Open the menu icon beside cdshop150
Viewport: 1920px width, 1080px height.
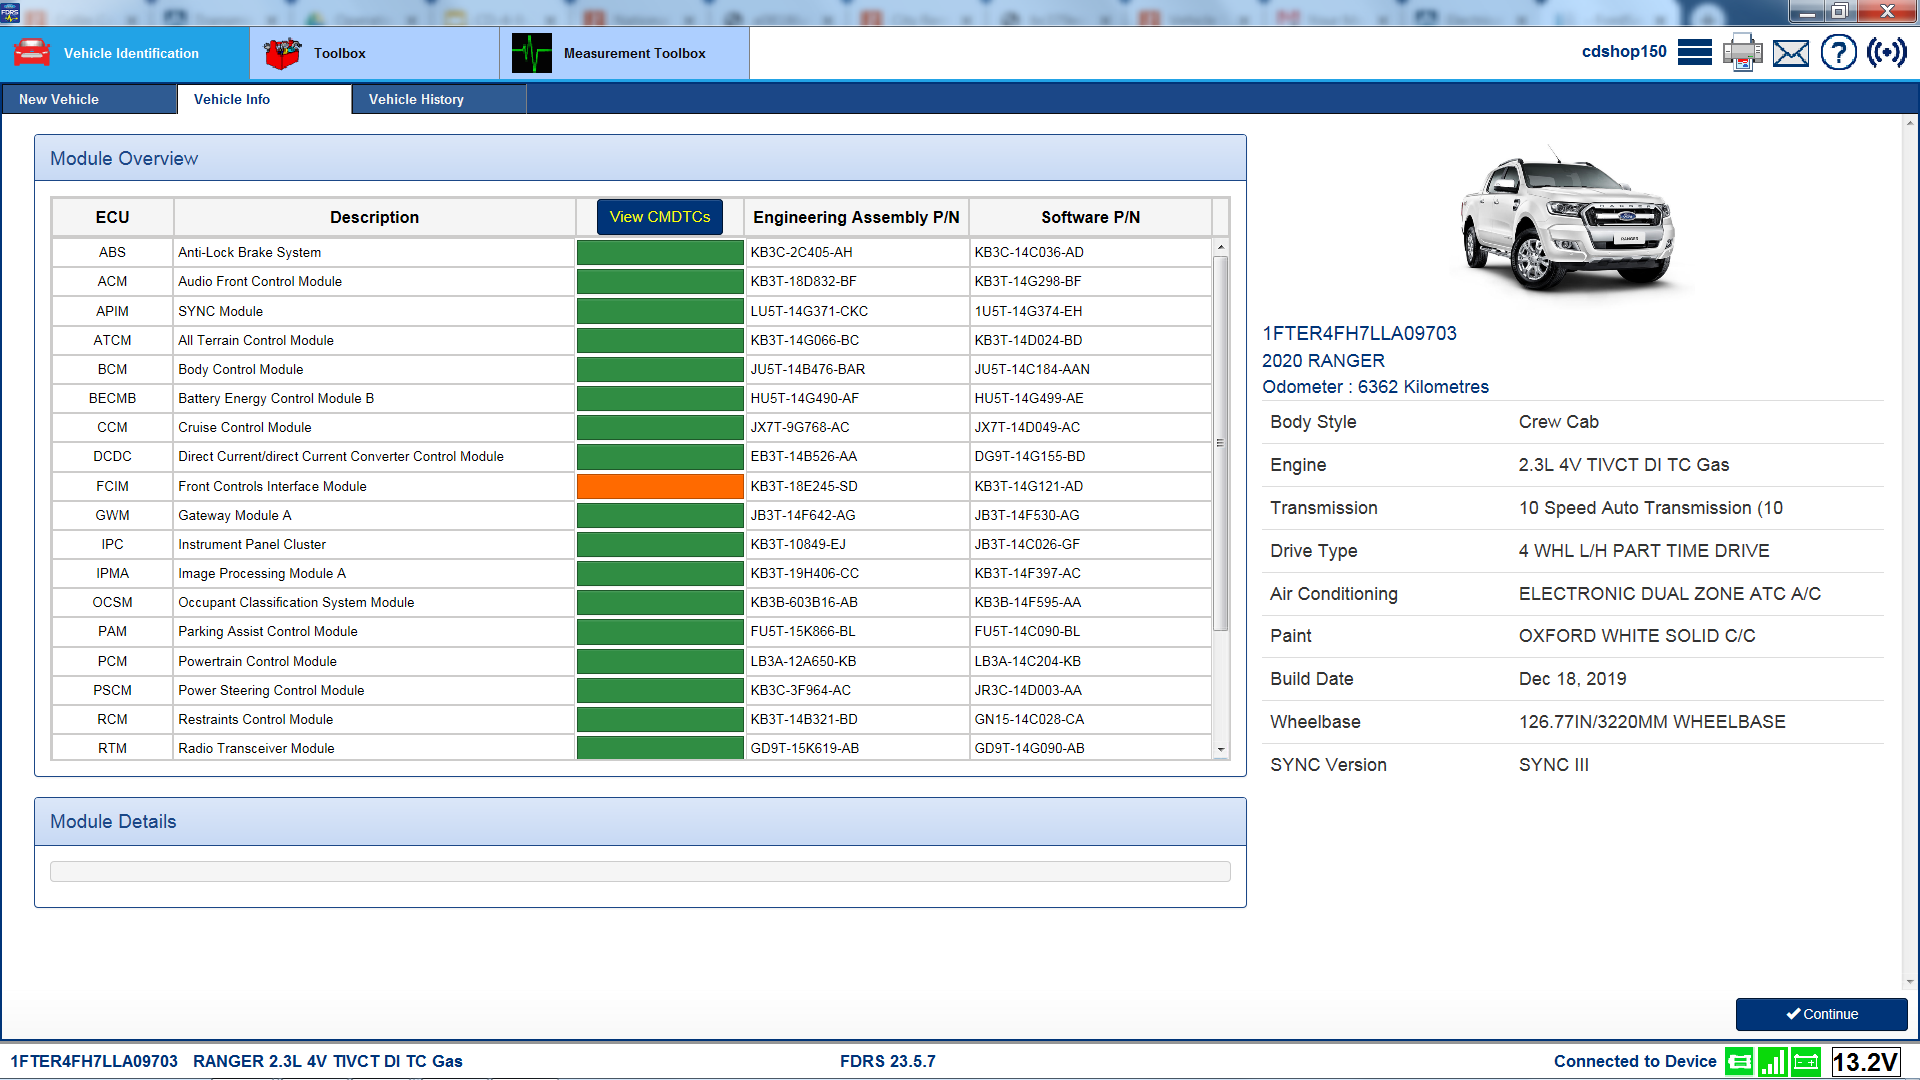pos(1695,52)
